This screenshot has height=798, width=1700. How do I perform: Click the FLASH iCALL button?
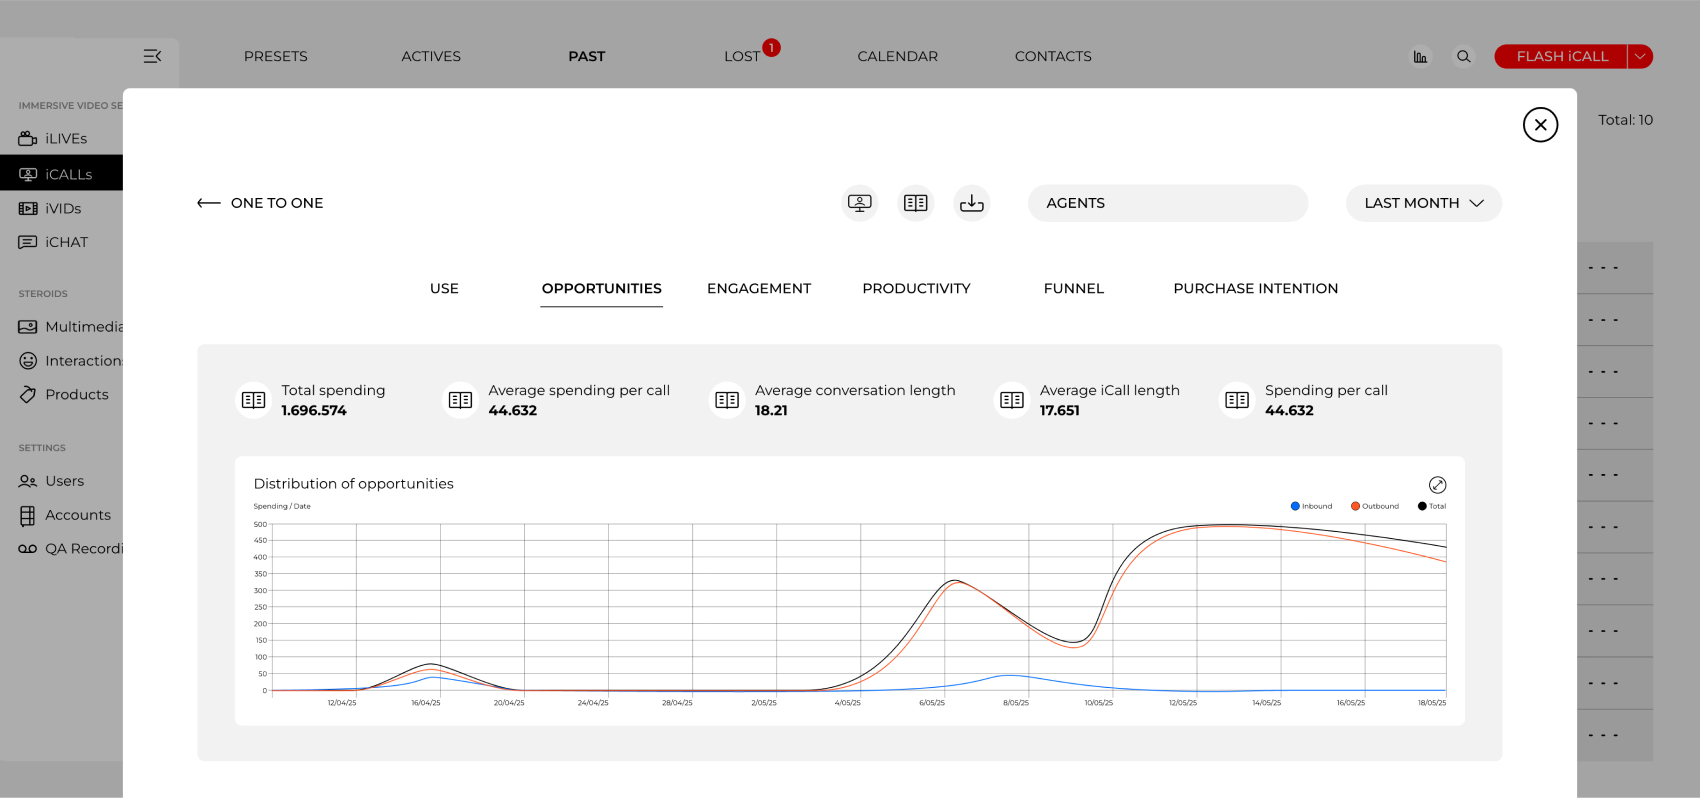[x=1561, y=57]
